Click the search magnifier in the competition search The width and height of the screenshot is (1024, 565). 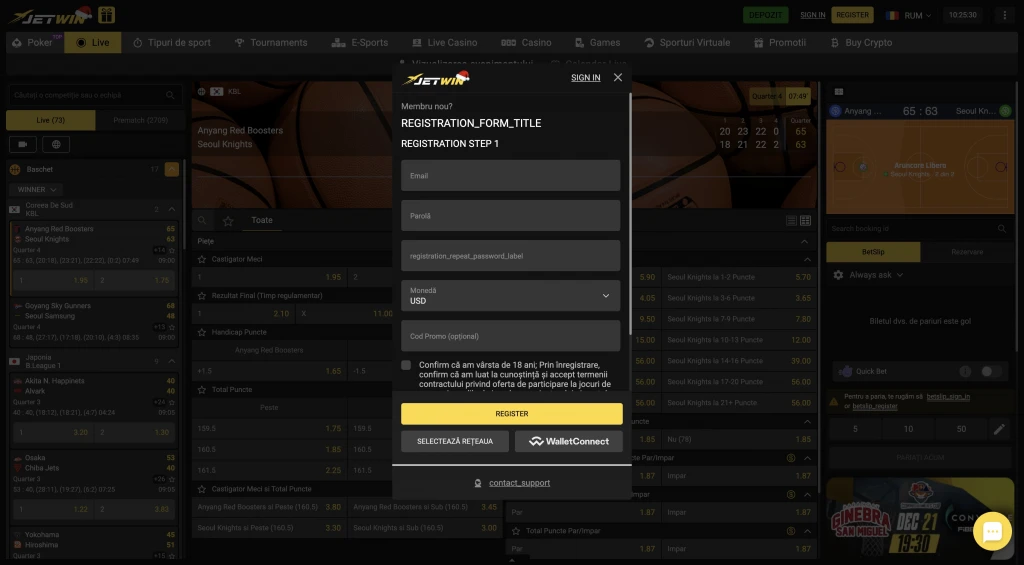172,95
